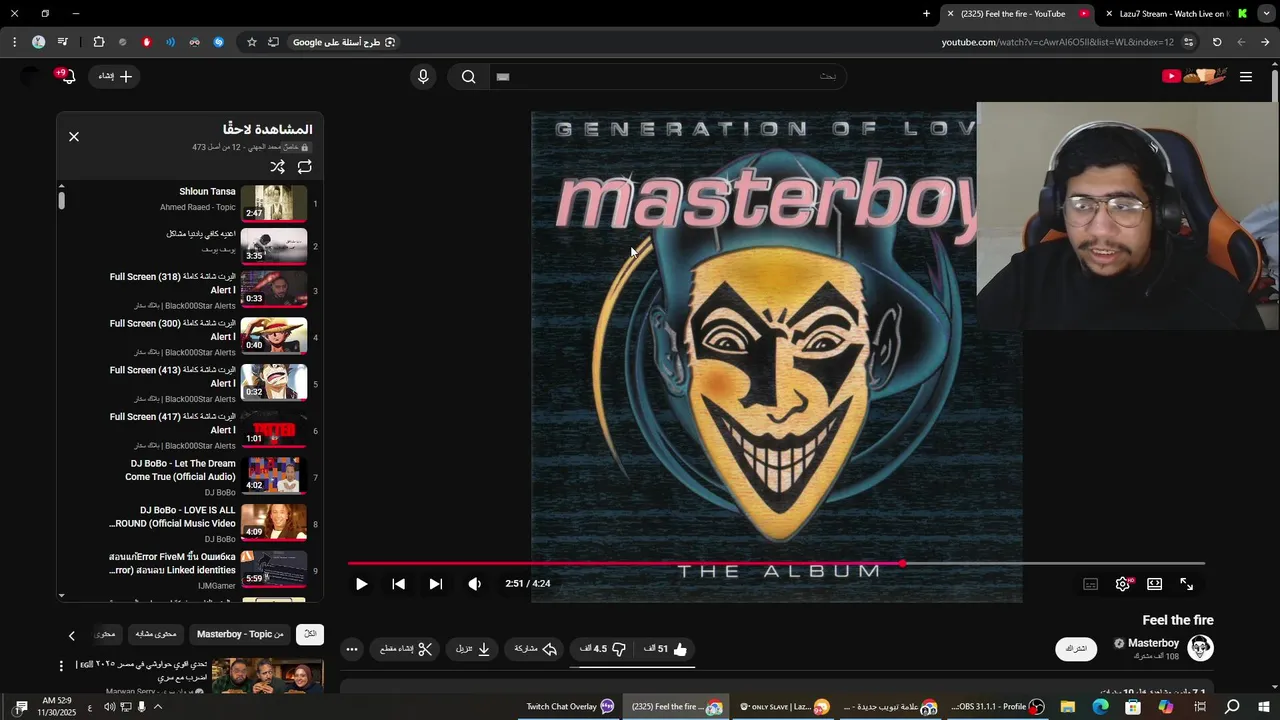Like the video with thumbs-up button
The width and height of the screenshot is (1280, 720).
click(x=667, y=649)
